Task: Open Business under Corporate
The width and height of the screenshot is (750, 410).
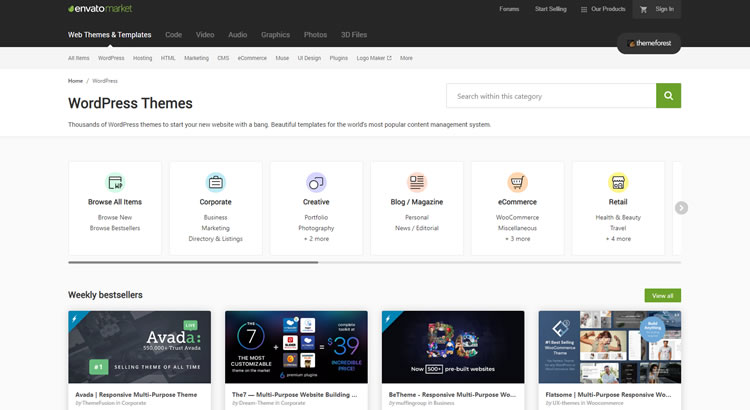Action: pos(216,217)
